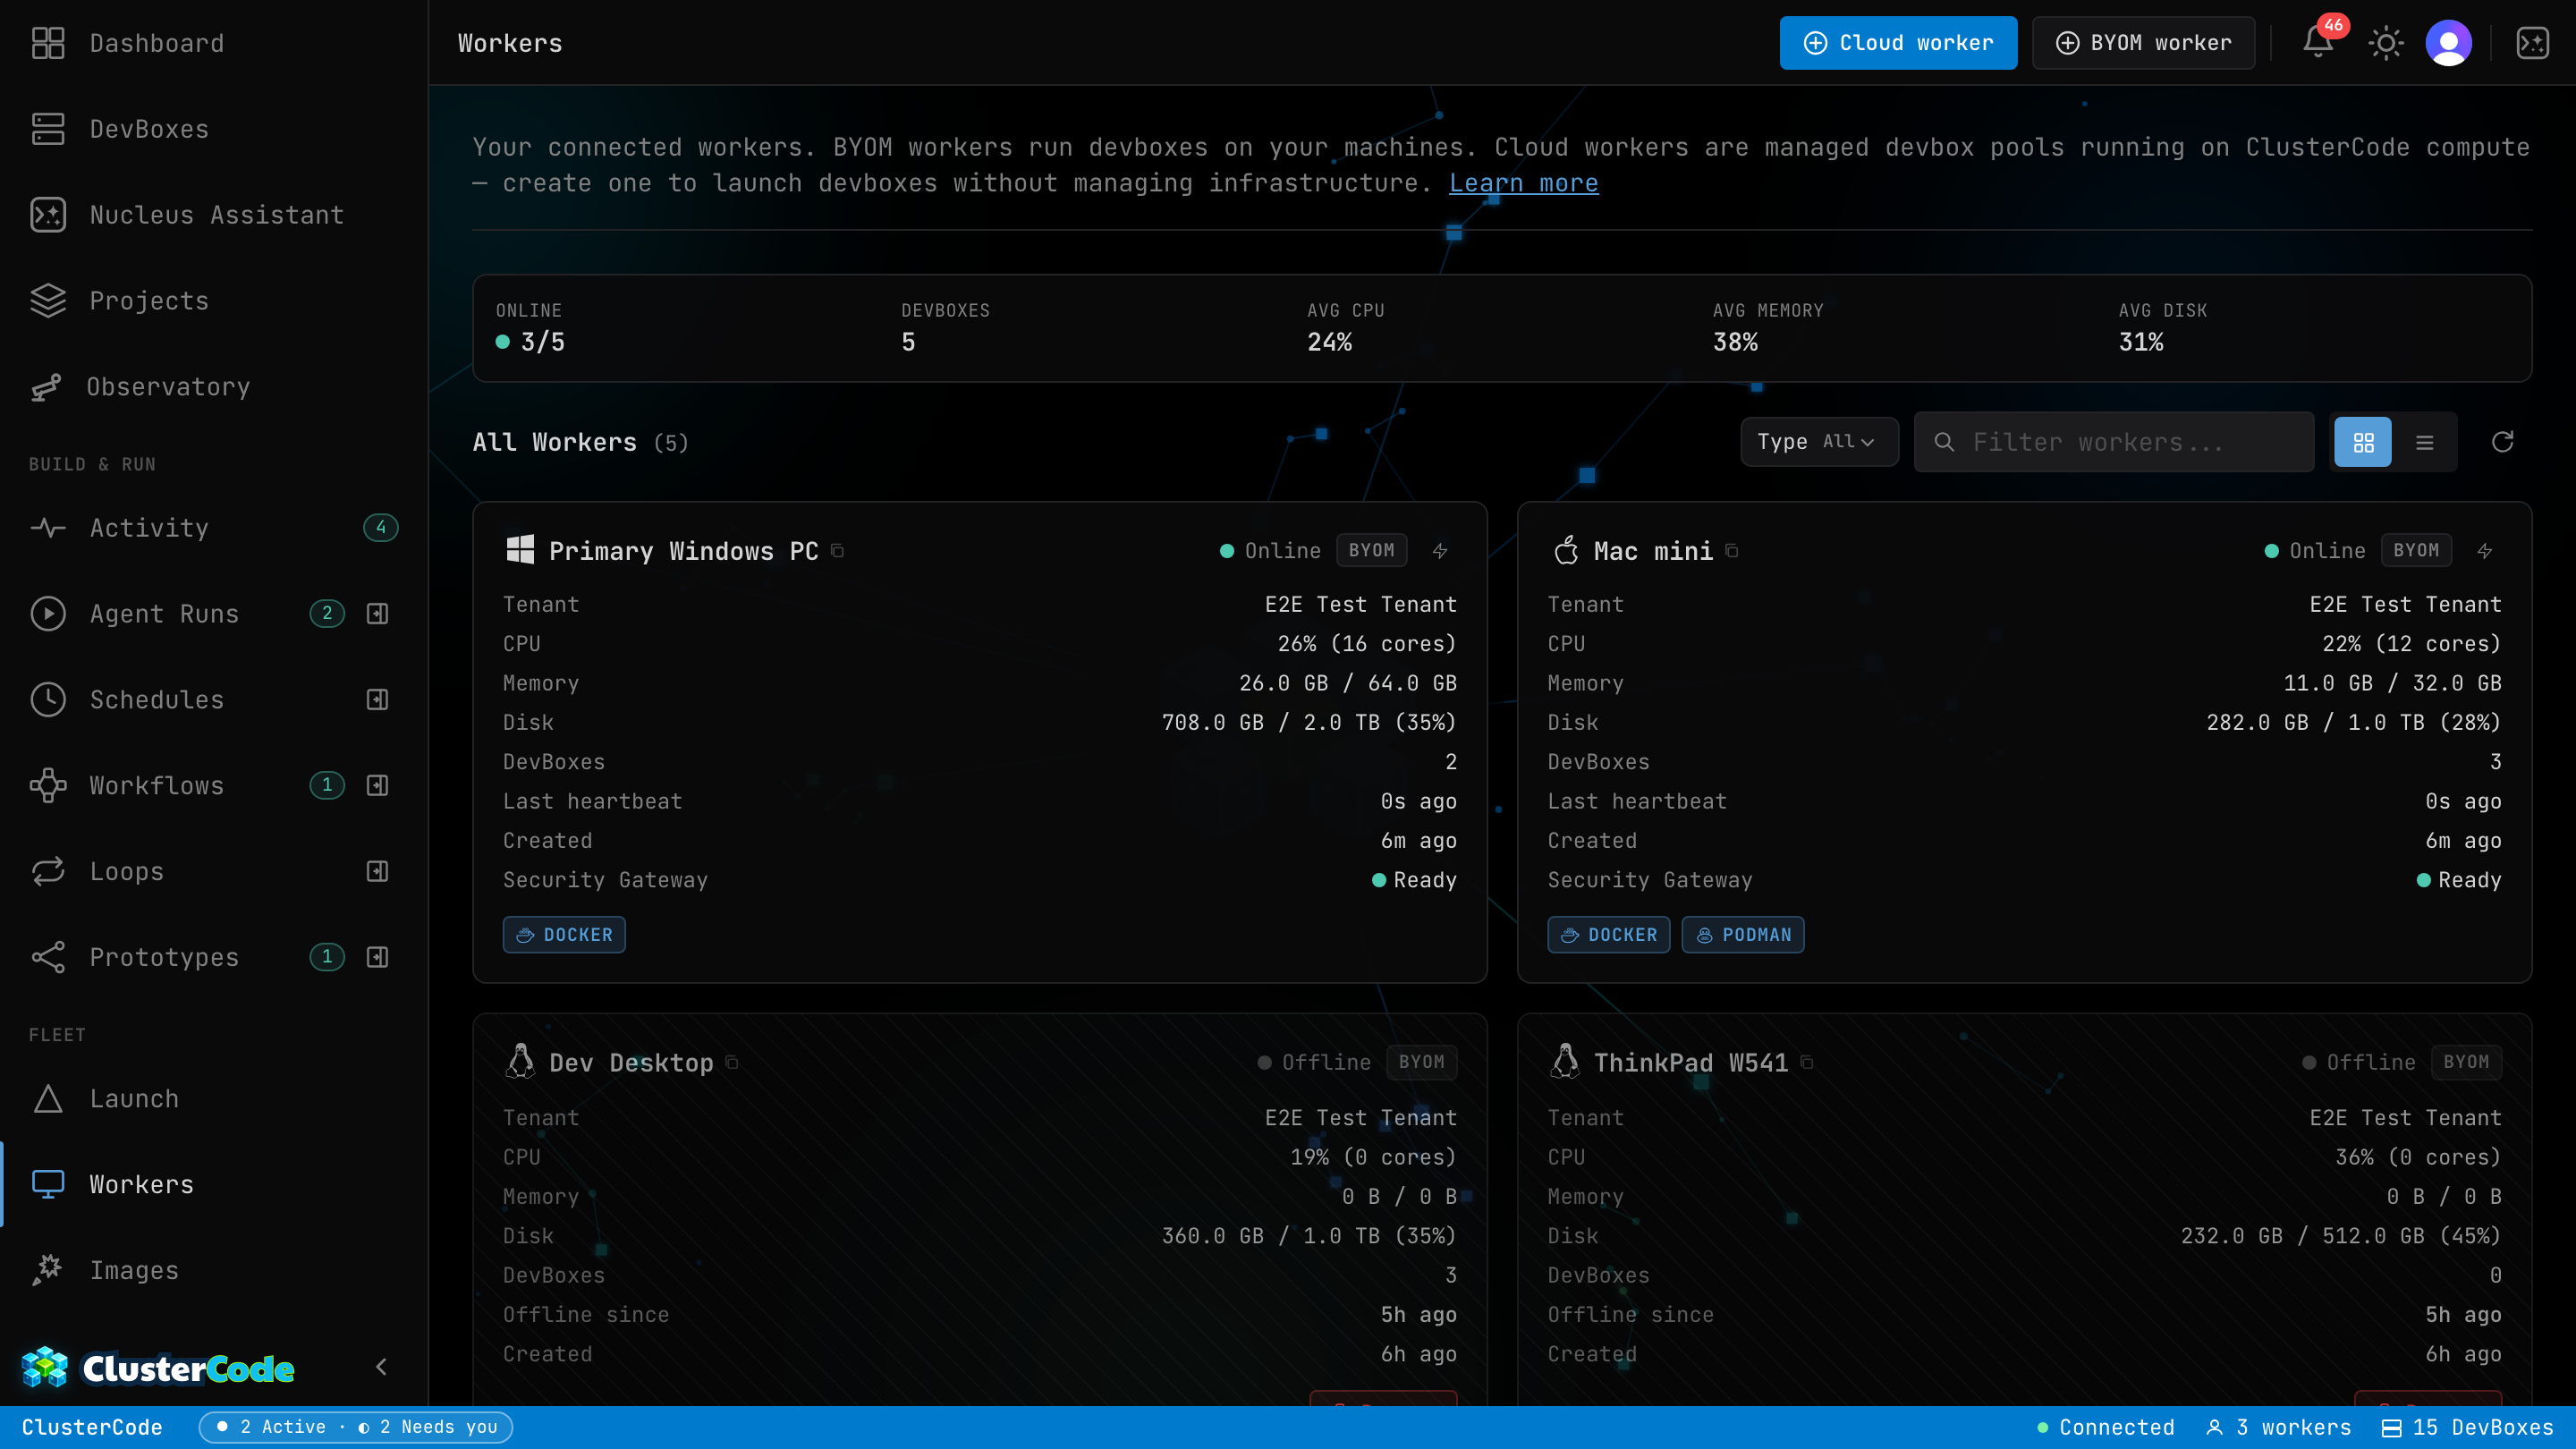Viewport: 2576px width, 1449px height.
Task: Click the AVG CPU 24% stat
Action: [x=1345, y=328]
